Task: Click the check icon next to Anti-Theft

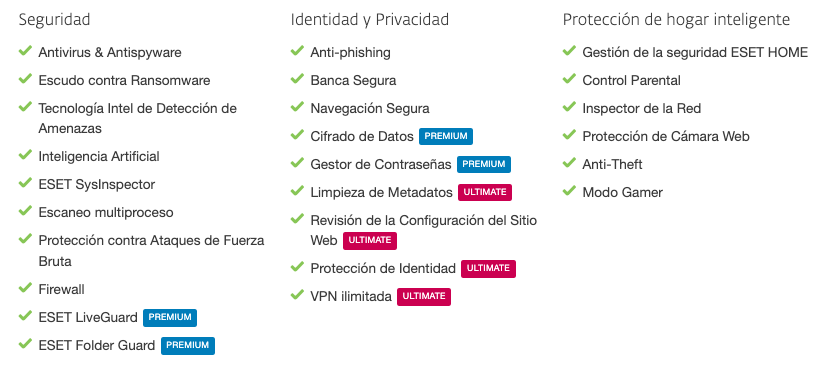Action: tap(569, 163)
